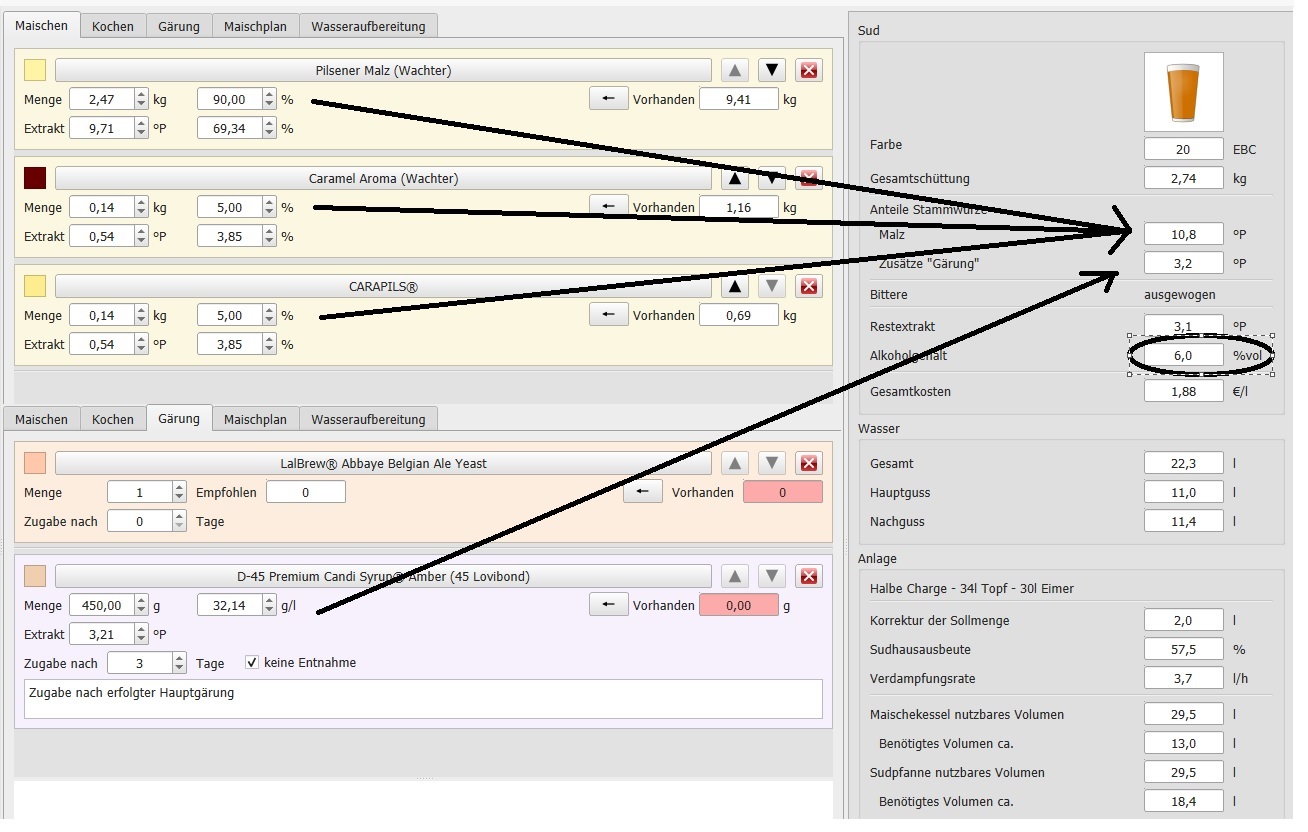Delete the LalBrew Abbaye yeast entry
The width and height of the screenshot is (1308, 832).
click(x=809, y=463)
